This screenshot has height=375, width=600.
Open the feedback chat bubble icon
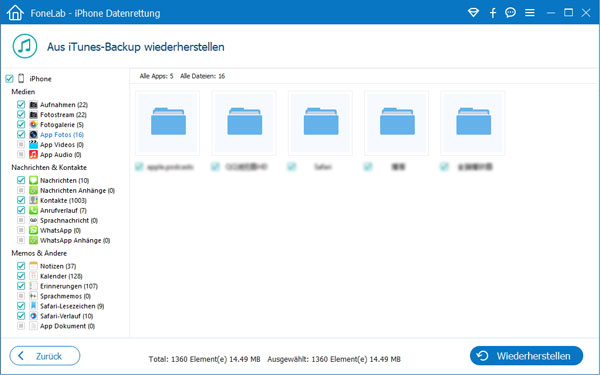(x=510, y=13)
